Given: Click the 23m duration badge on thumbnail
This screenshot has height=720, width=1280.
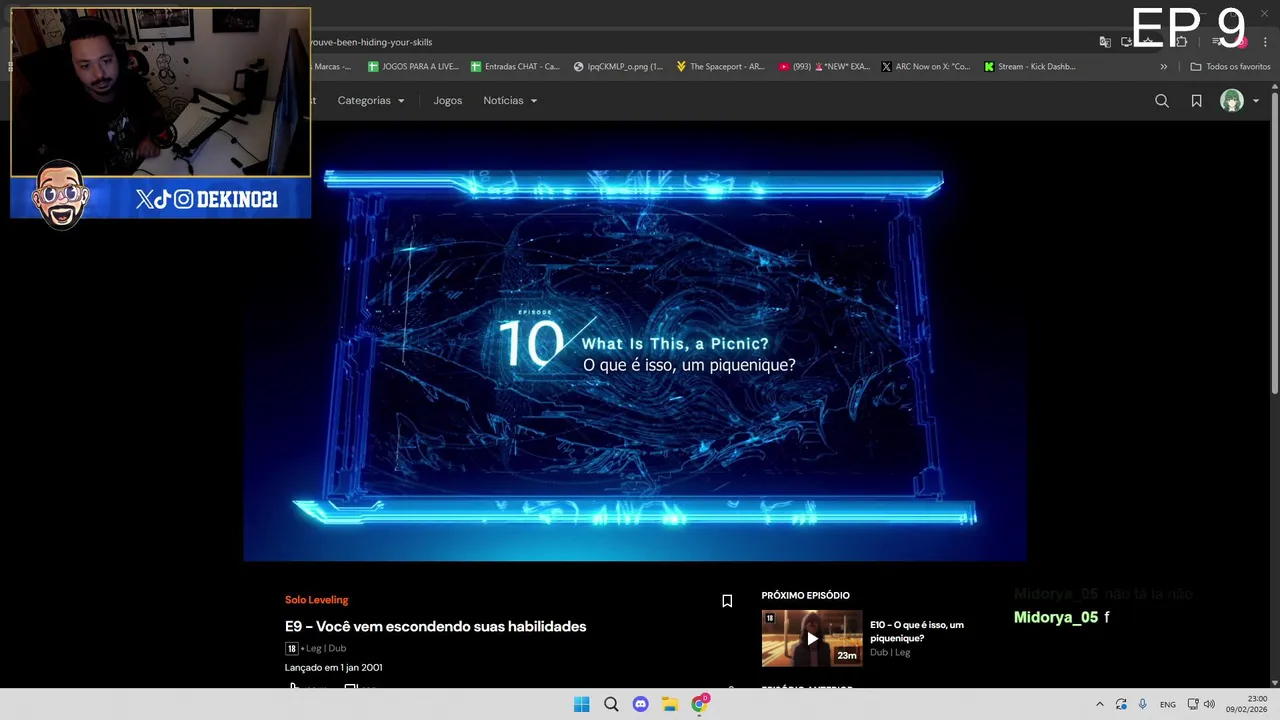Looking at the screenshot, I should (x=847, y=655).
